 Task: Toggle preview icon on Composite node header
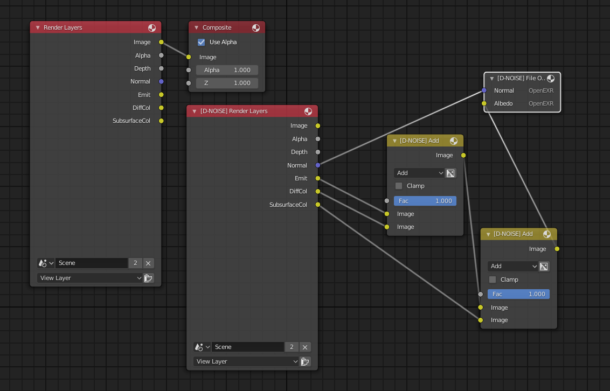(256, 28)
